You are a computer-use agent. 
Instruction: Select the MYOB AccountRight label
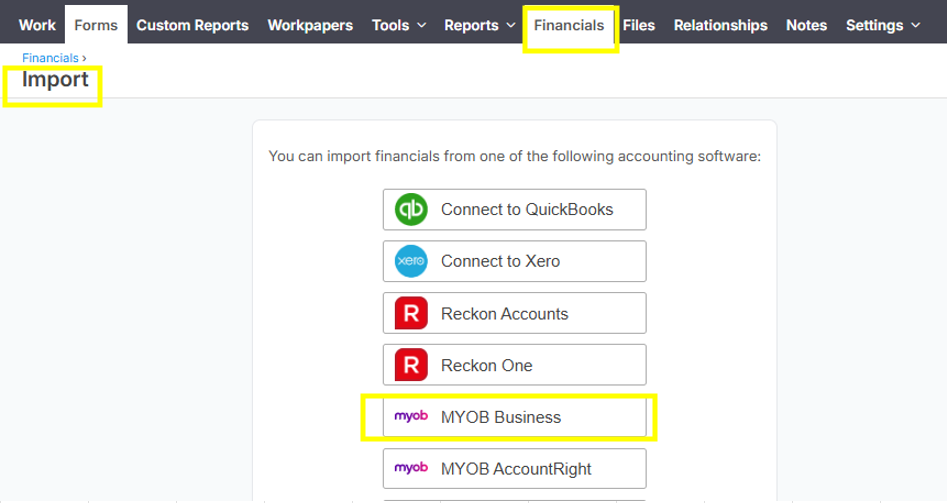click(516, 469)
